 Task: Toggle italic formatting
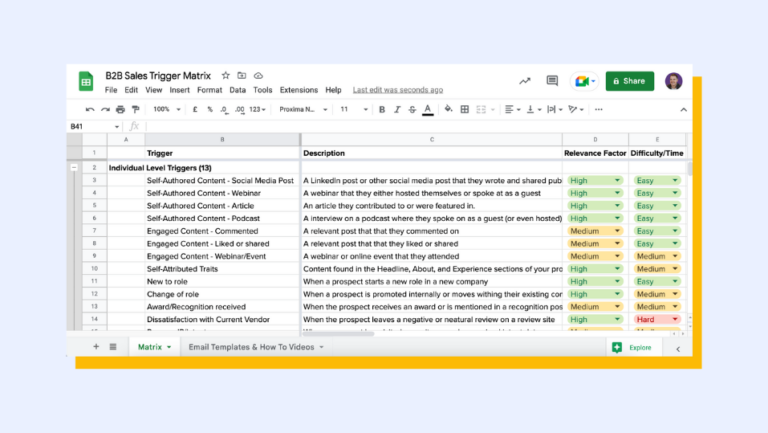pyautogui.click(x=397, y=109)
